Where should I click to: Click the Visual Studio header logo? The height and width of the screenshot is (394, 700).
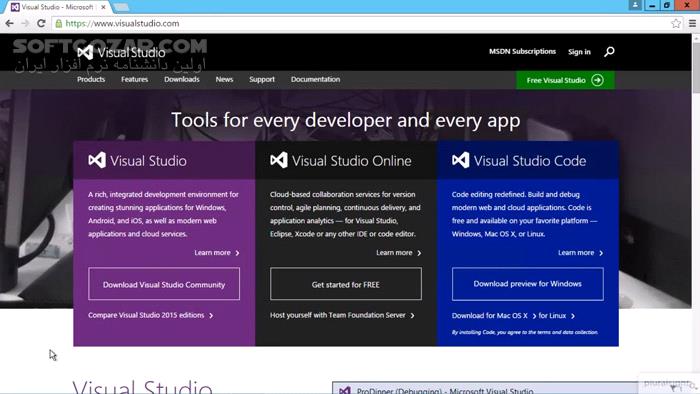pos(121,53)
